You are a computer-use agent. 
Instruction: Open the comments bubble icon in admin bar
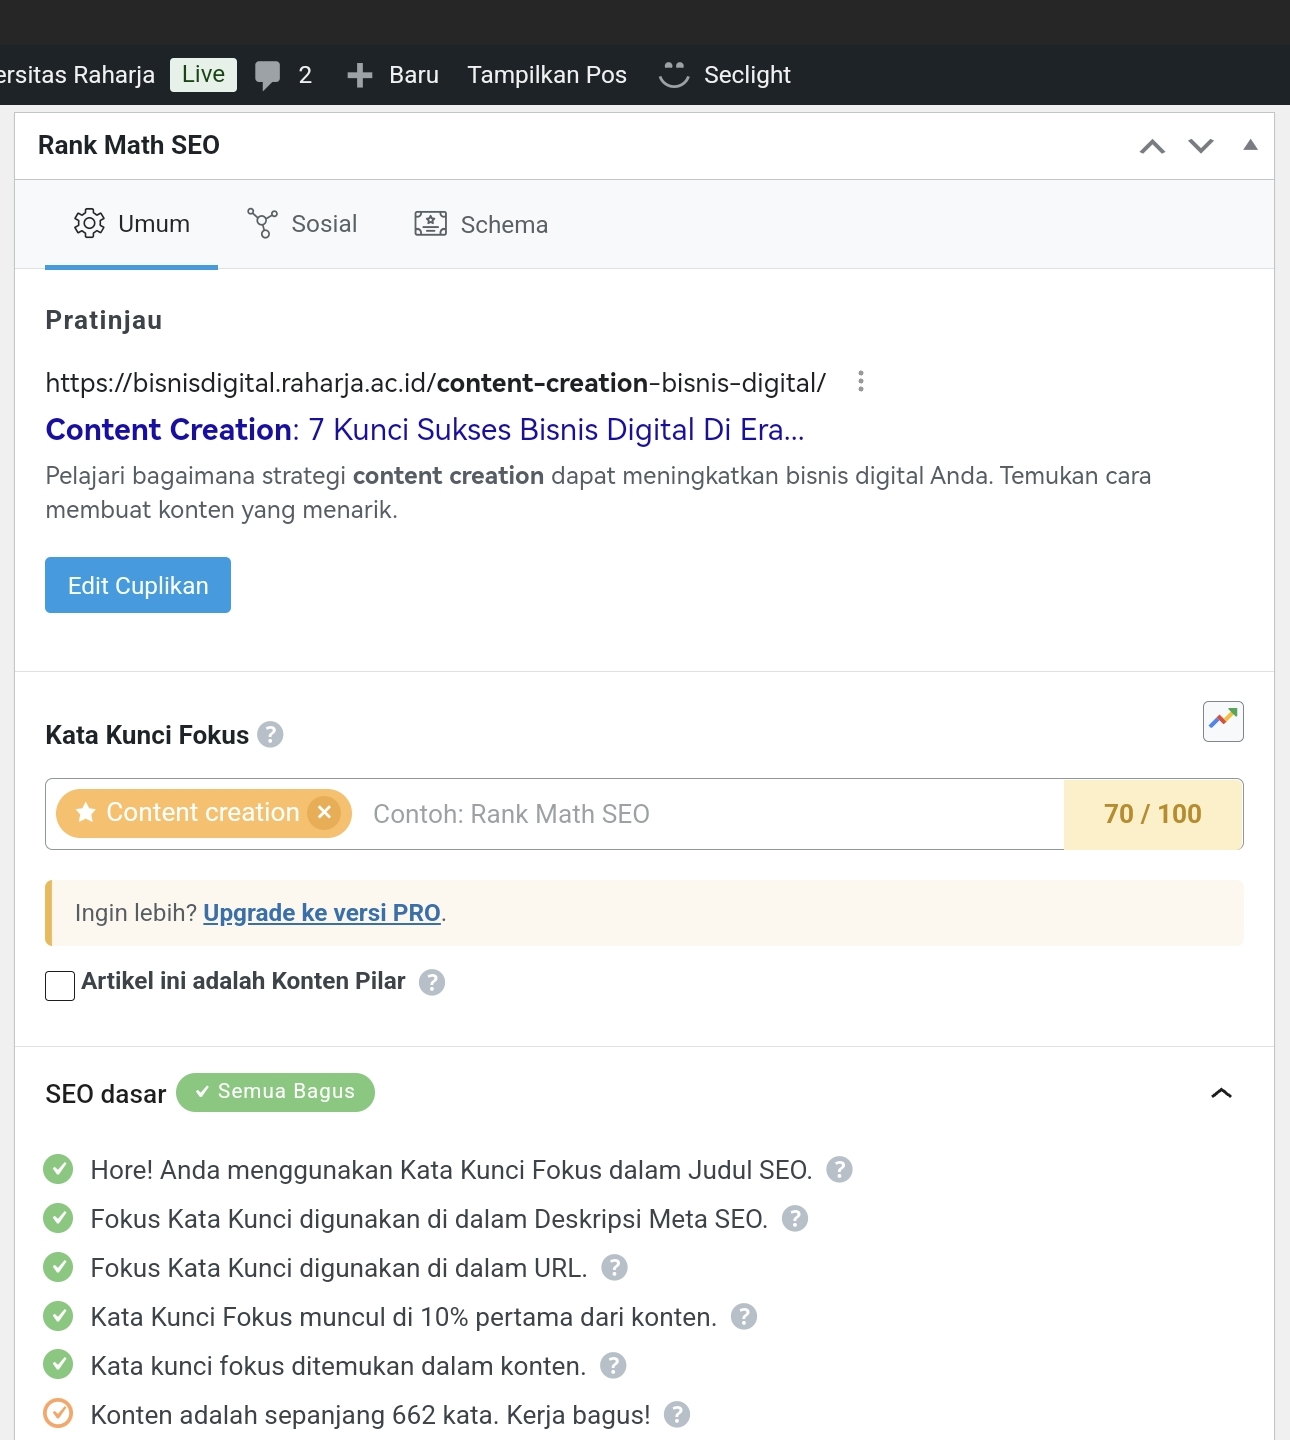pyautogui.click(x=267, y=75)
